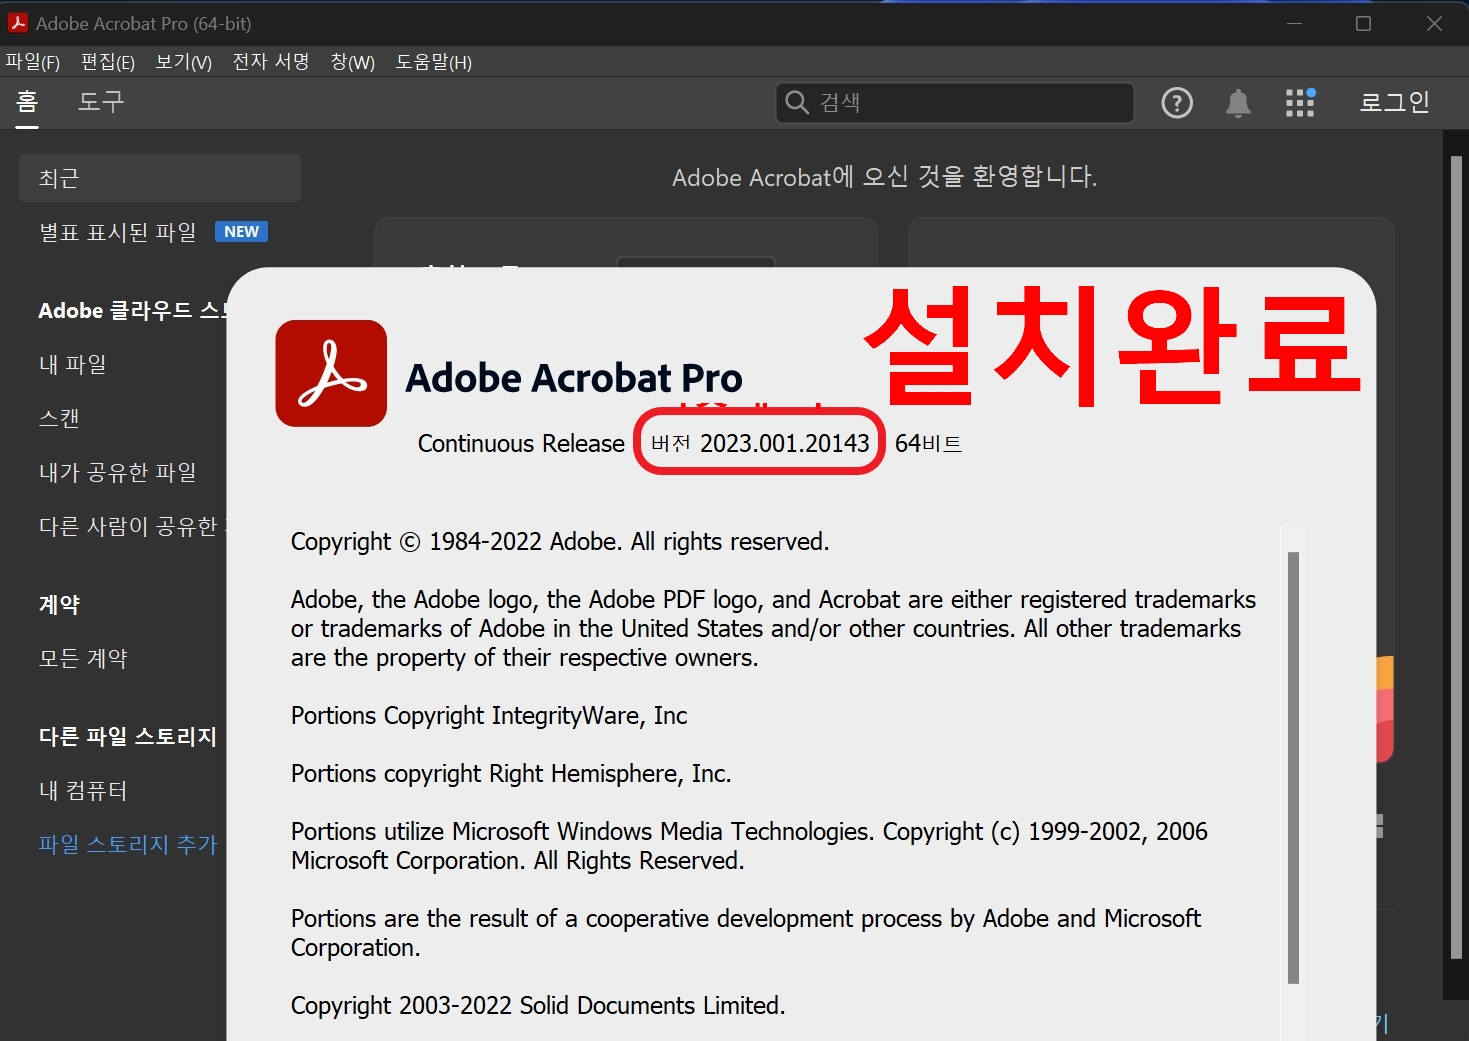
Task: Open the 전자 서명 menu
Action: pyautogui.click(x=271, y=62)
